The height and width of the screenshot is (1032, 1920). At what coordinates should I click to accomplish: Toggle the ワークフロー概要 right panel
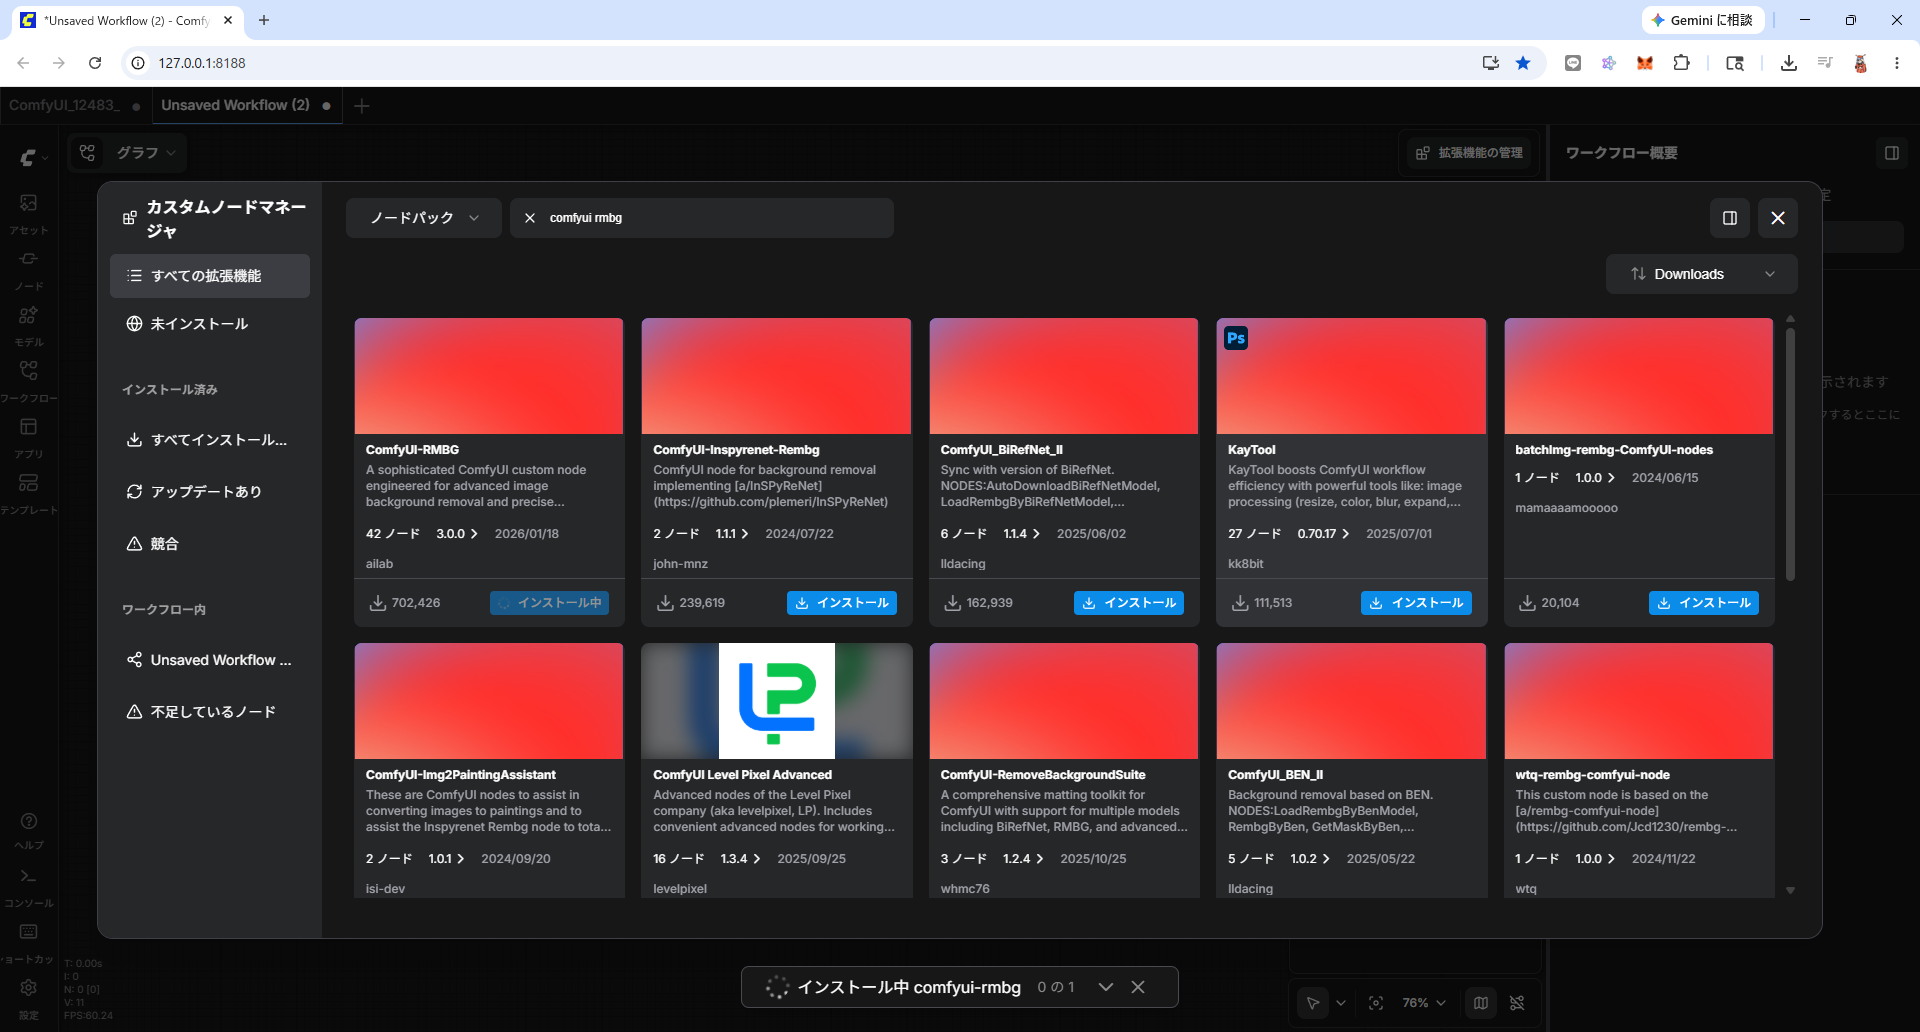1892,153
